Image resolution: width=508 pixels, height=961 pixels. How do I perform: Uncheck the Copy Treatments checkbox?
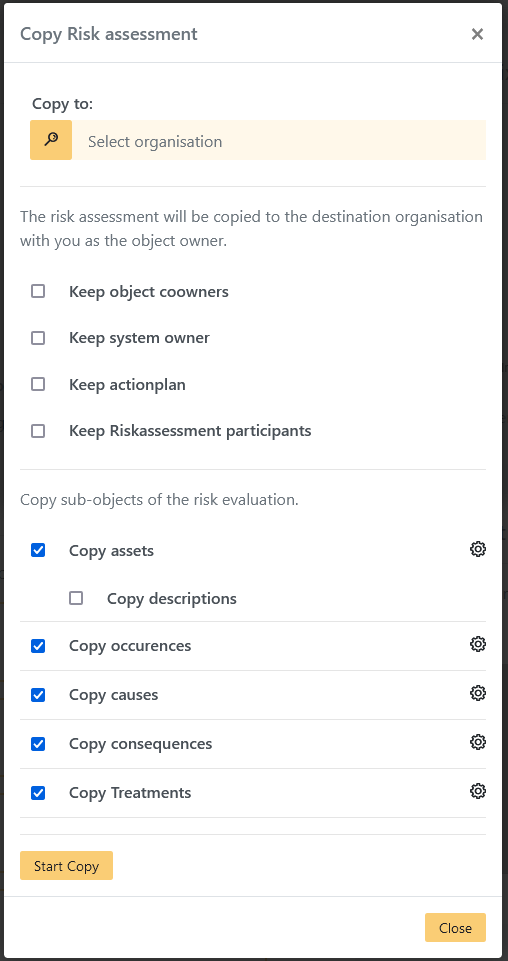pos(38,793)
